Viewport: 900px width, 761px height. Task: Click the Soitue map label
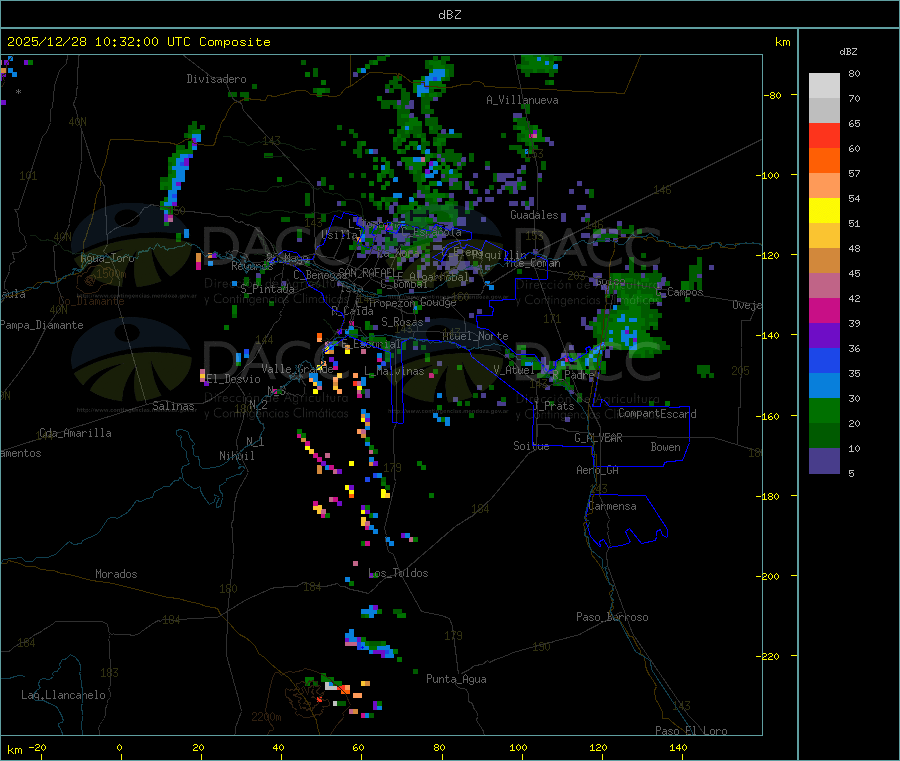[x=531, y=446]
